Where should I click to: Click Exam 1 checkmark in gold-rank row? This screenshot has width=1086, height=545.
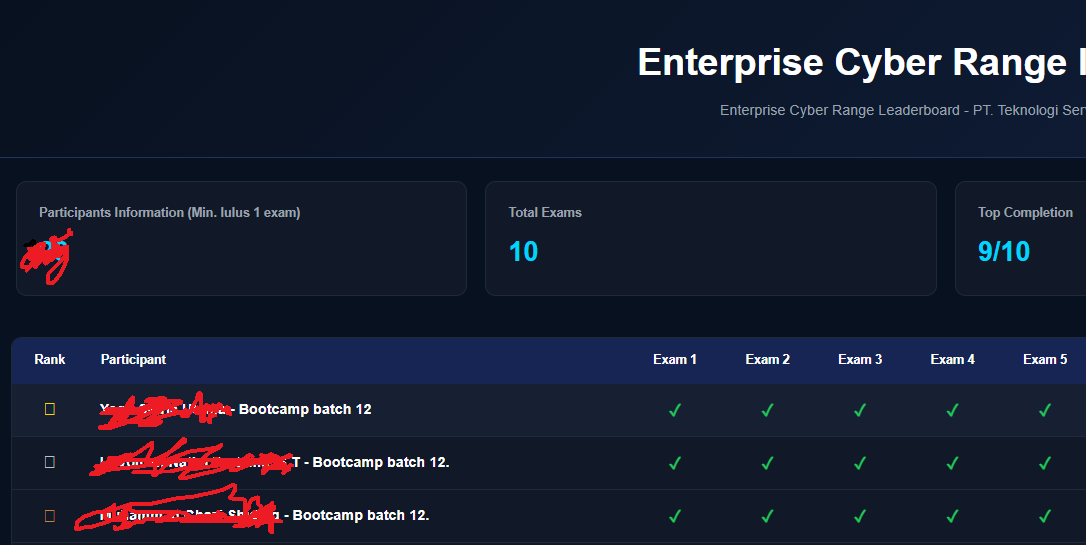coord(675,410)
